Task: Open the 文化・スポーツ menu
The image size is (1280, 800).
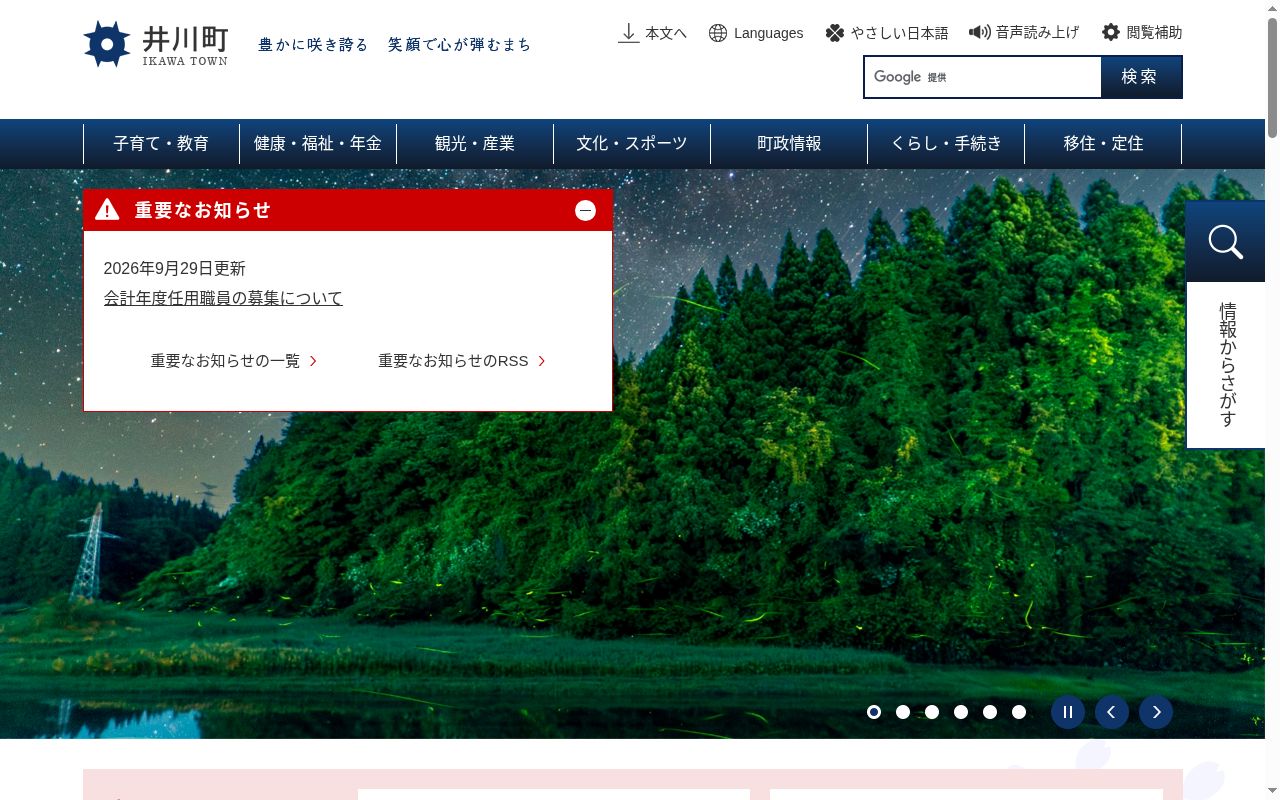Action: coord(632,144)
